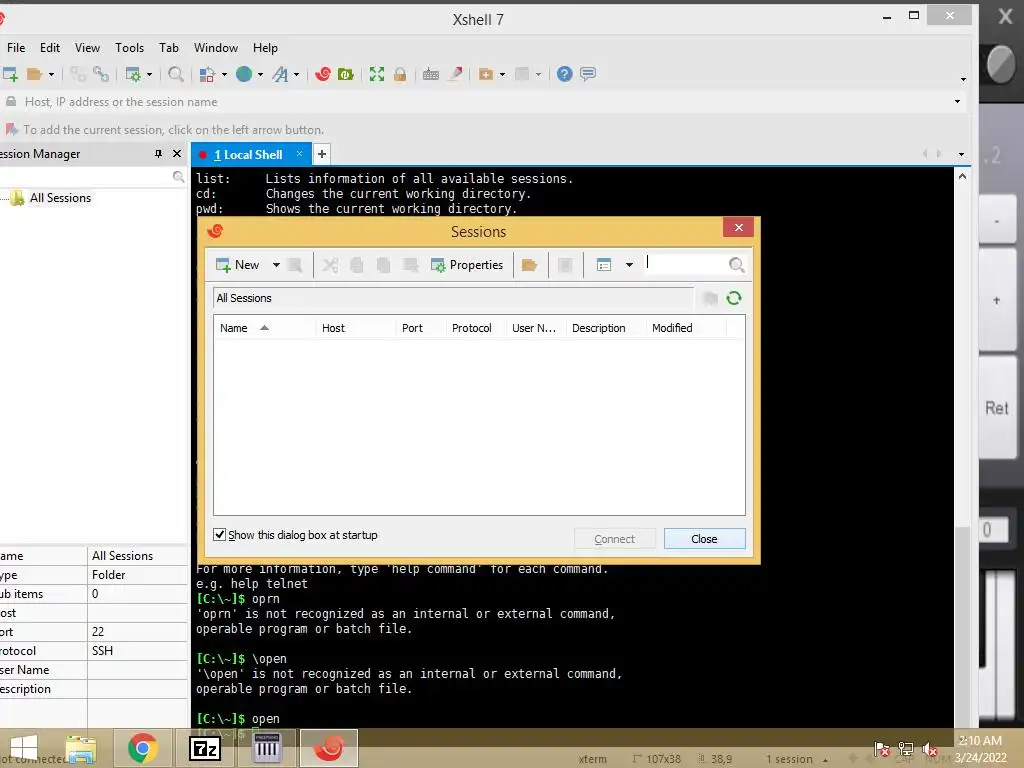This screenshot has width=1024, height=768.
Task: Open the Window menu
Action: [216, 48]
